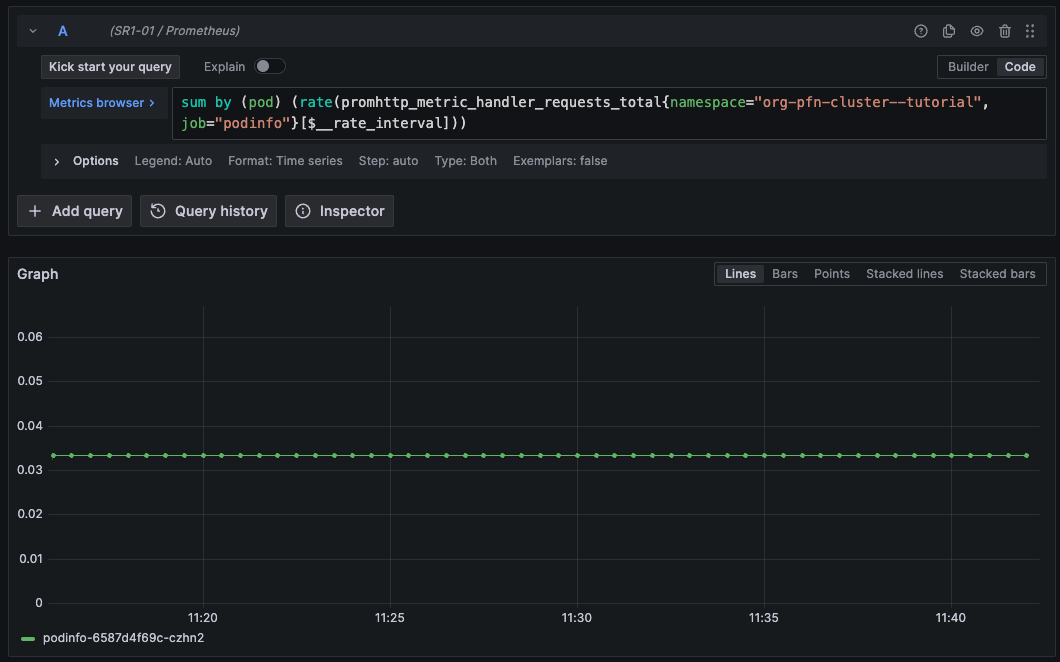Click the Step: auto option text
The width and height of the screenshot is (1060, 662).
(x=389, y=161)
